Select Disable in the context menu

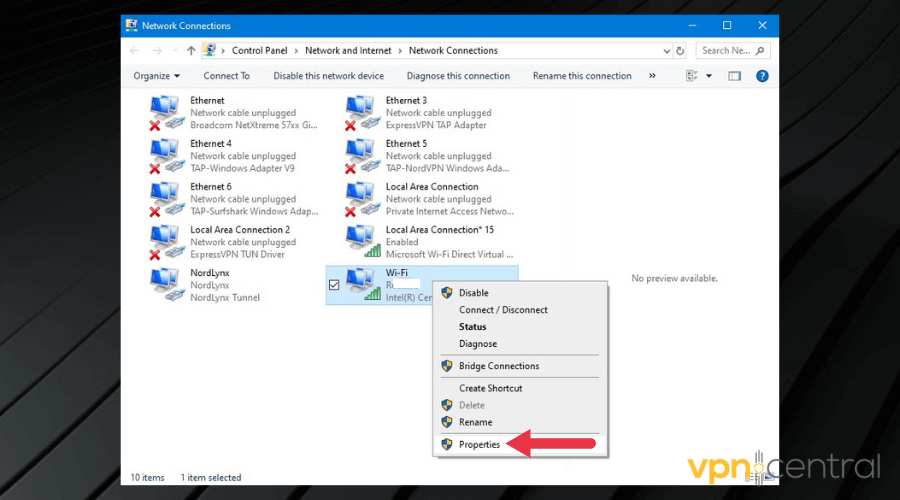point(473,293)
